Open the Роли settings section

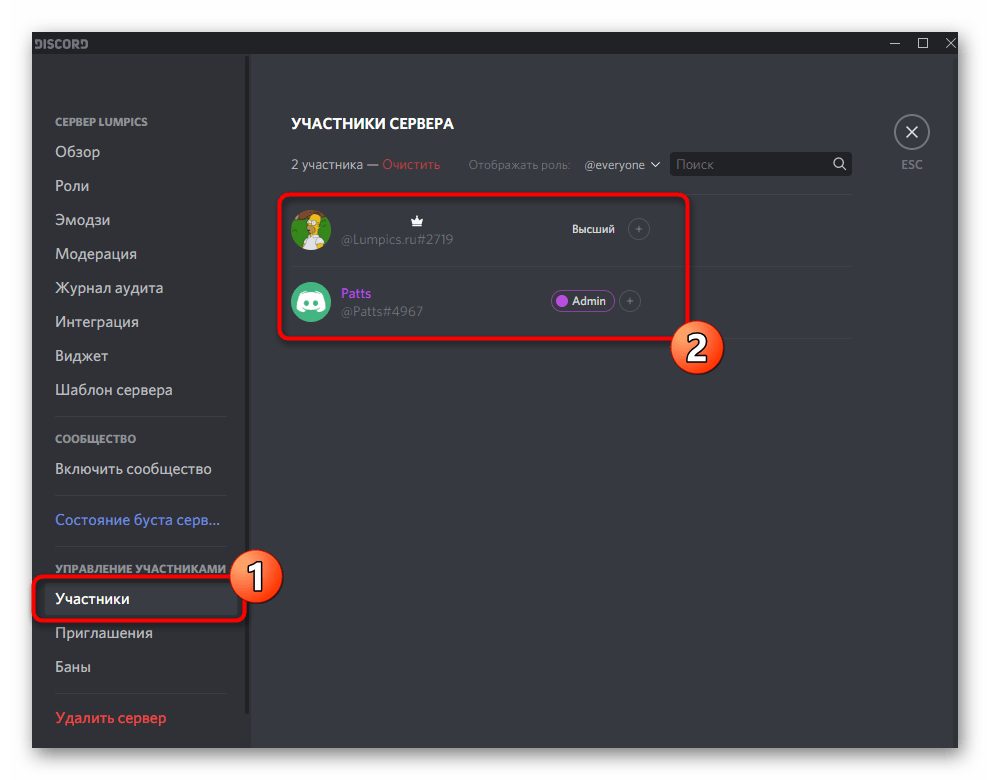(x=72, y=186)
